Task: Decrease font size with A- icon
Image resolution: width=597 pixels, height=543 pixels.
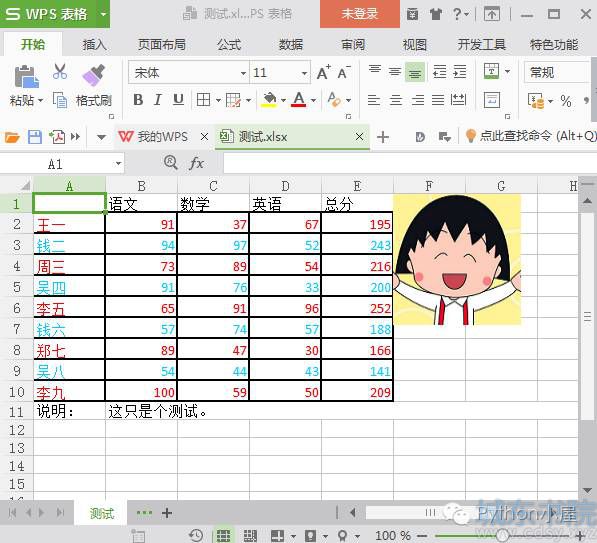Action: click(x=344, y=72)
